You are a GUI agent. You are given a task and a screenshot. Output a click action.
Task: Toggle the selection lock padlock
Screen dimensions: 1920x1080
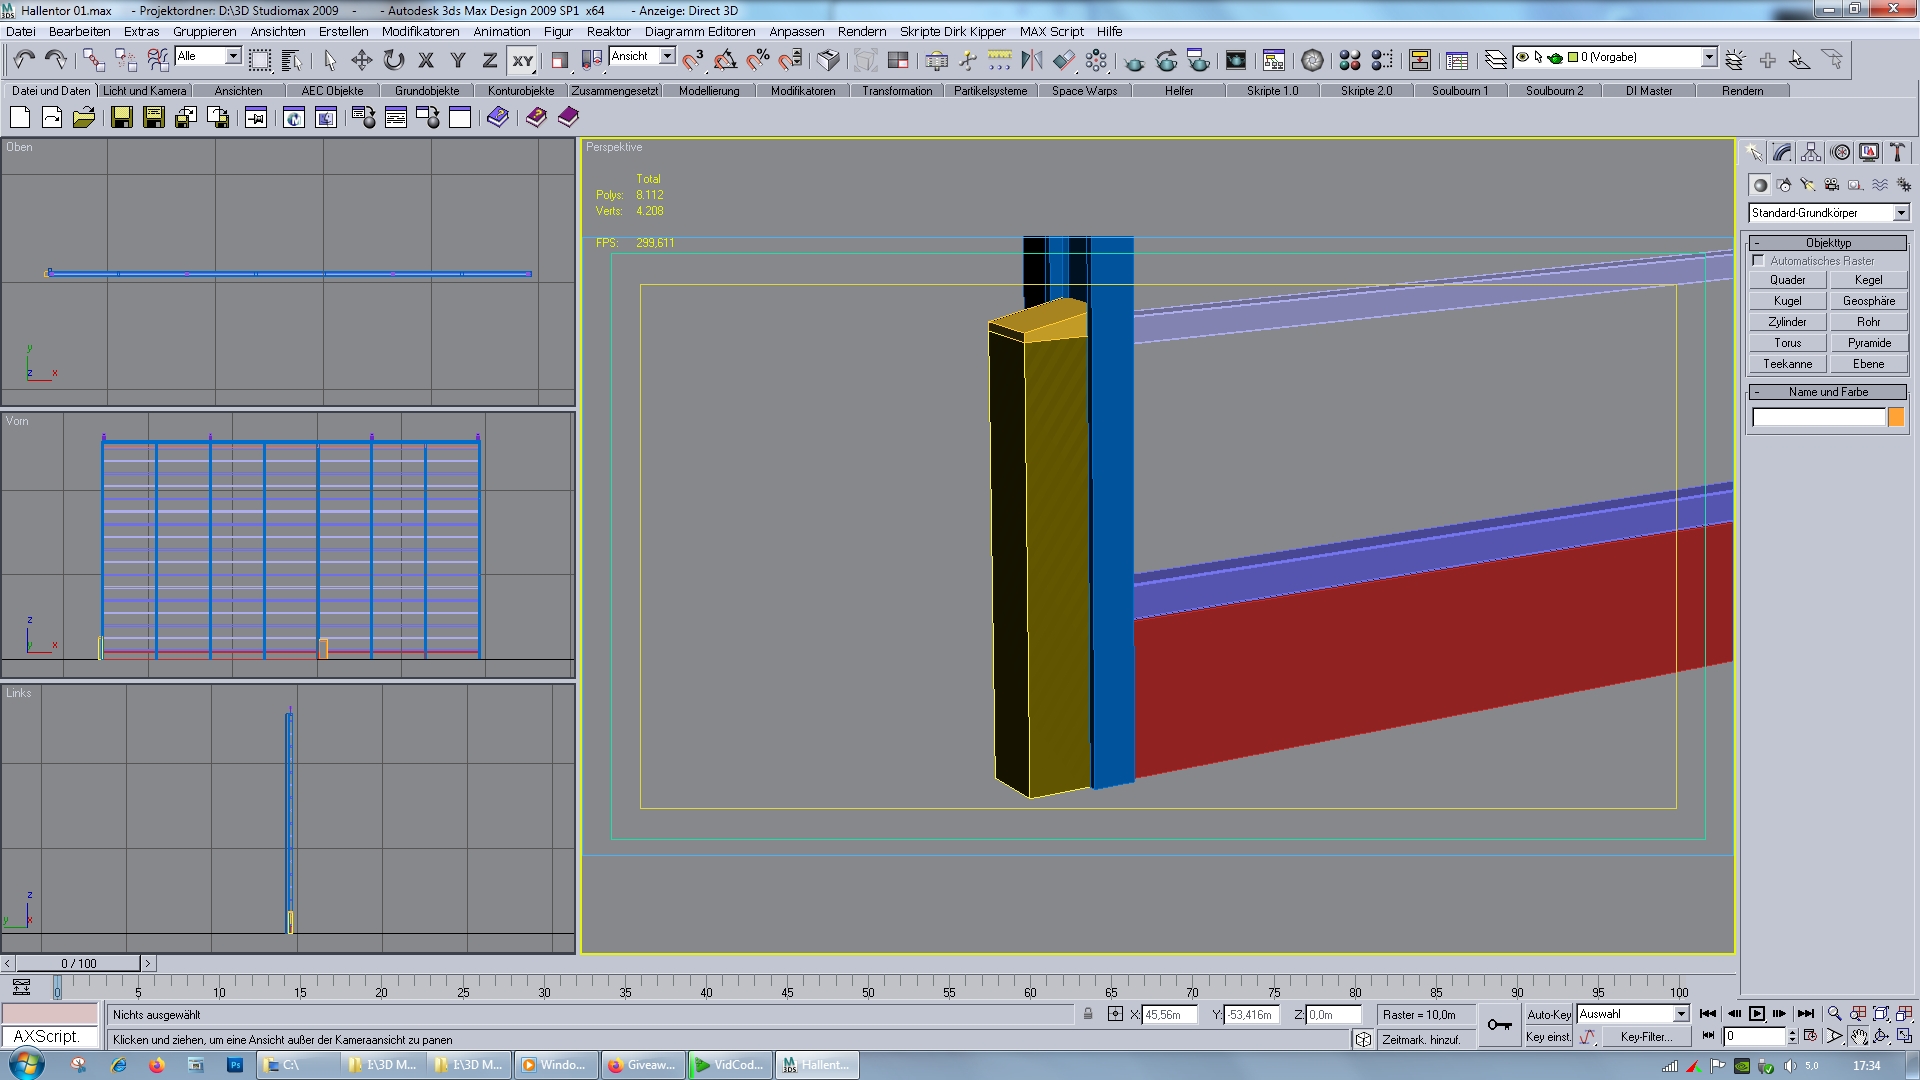point(1088,1014)
